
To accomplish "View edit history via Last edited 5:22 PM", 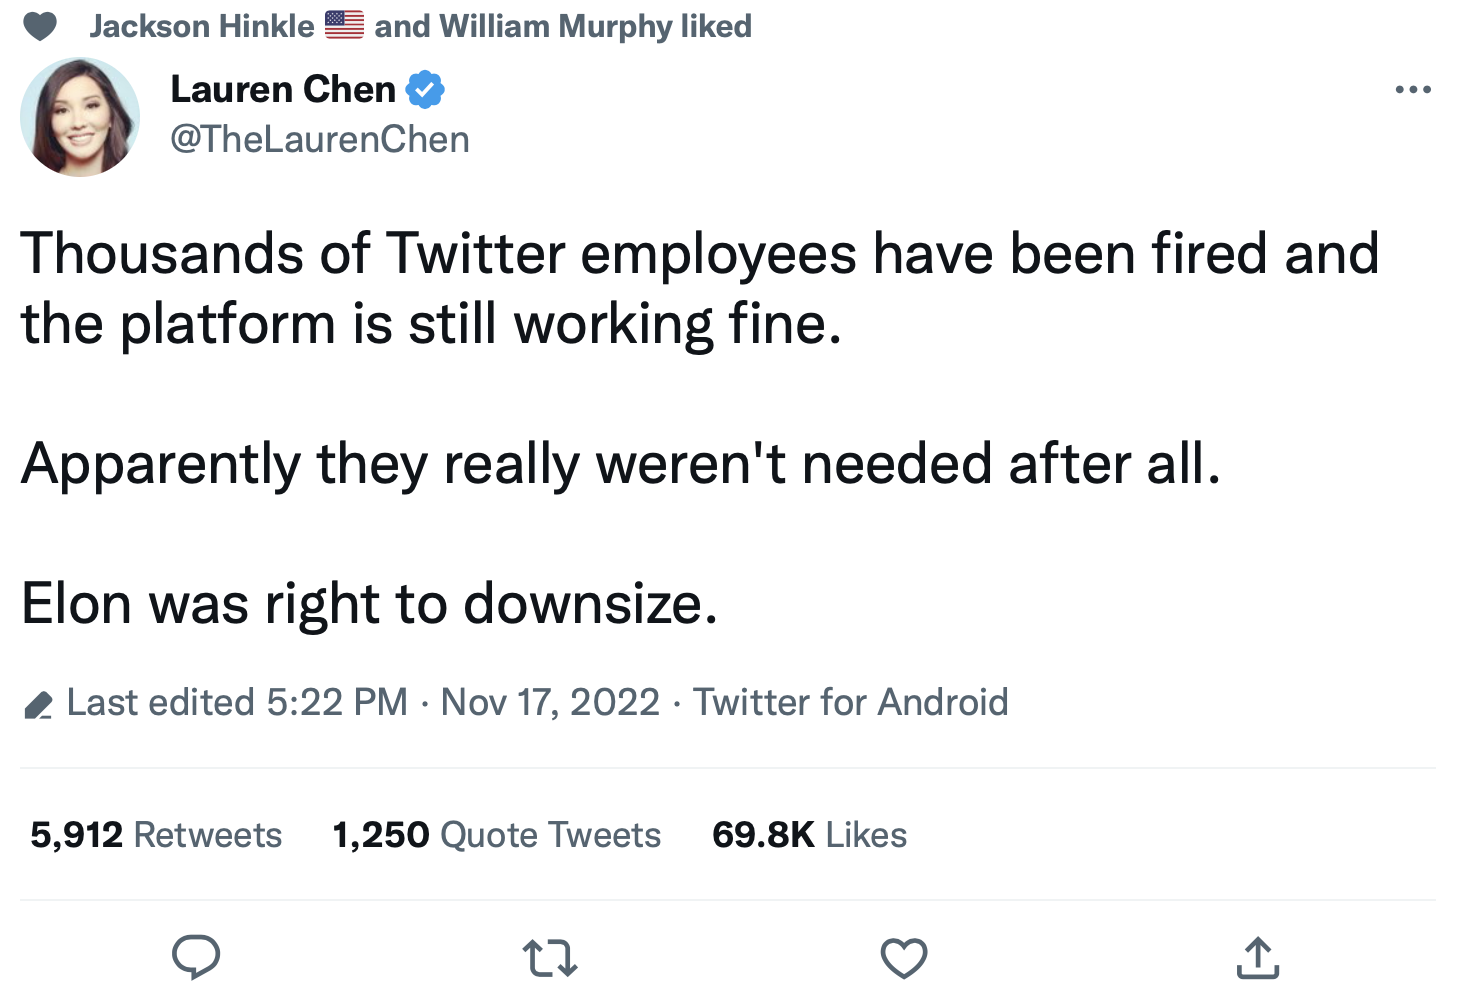I will (237, 702).
